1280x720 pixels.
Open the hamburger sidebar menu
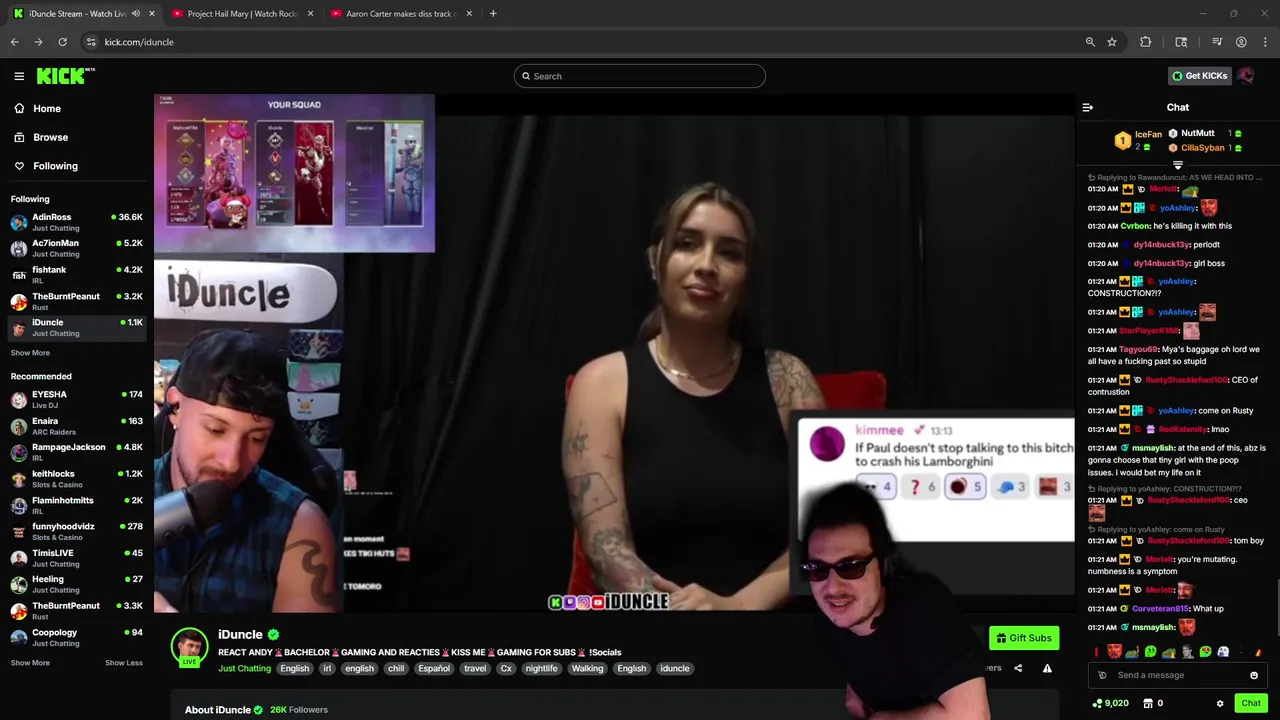pyautogui.click(x=19, y=76)
